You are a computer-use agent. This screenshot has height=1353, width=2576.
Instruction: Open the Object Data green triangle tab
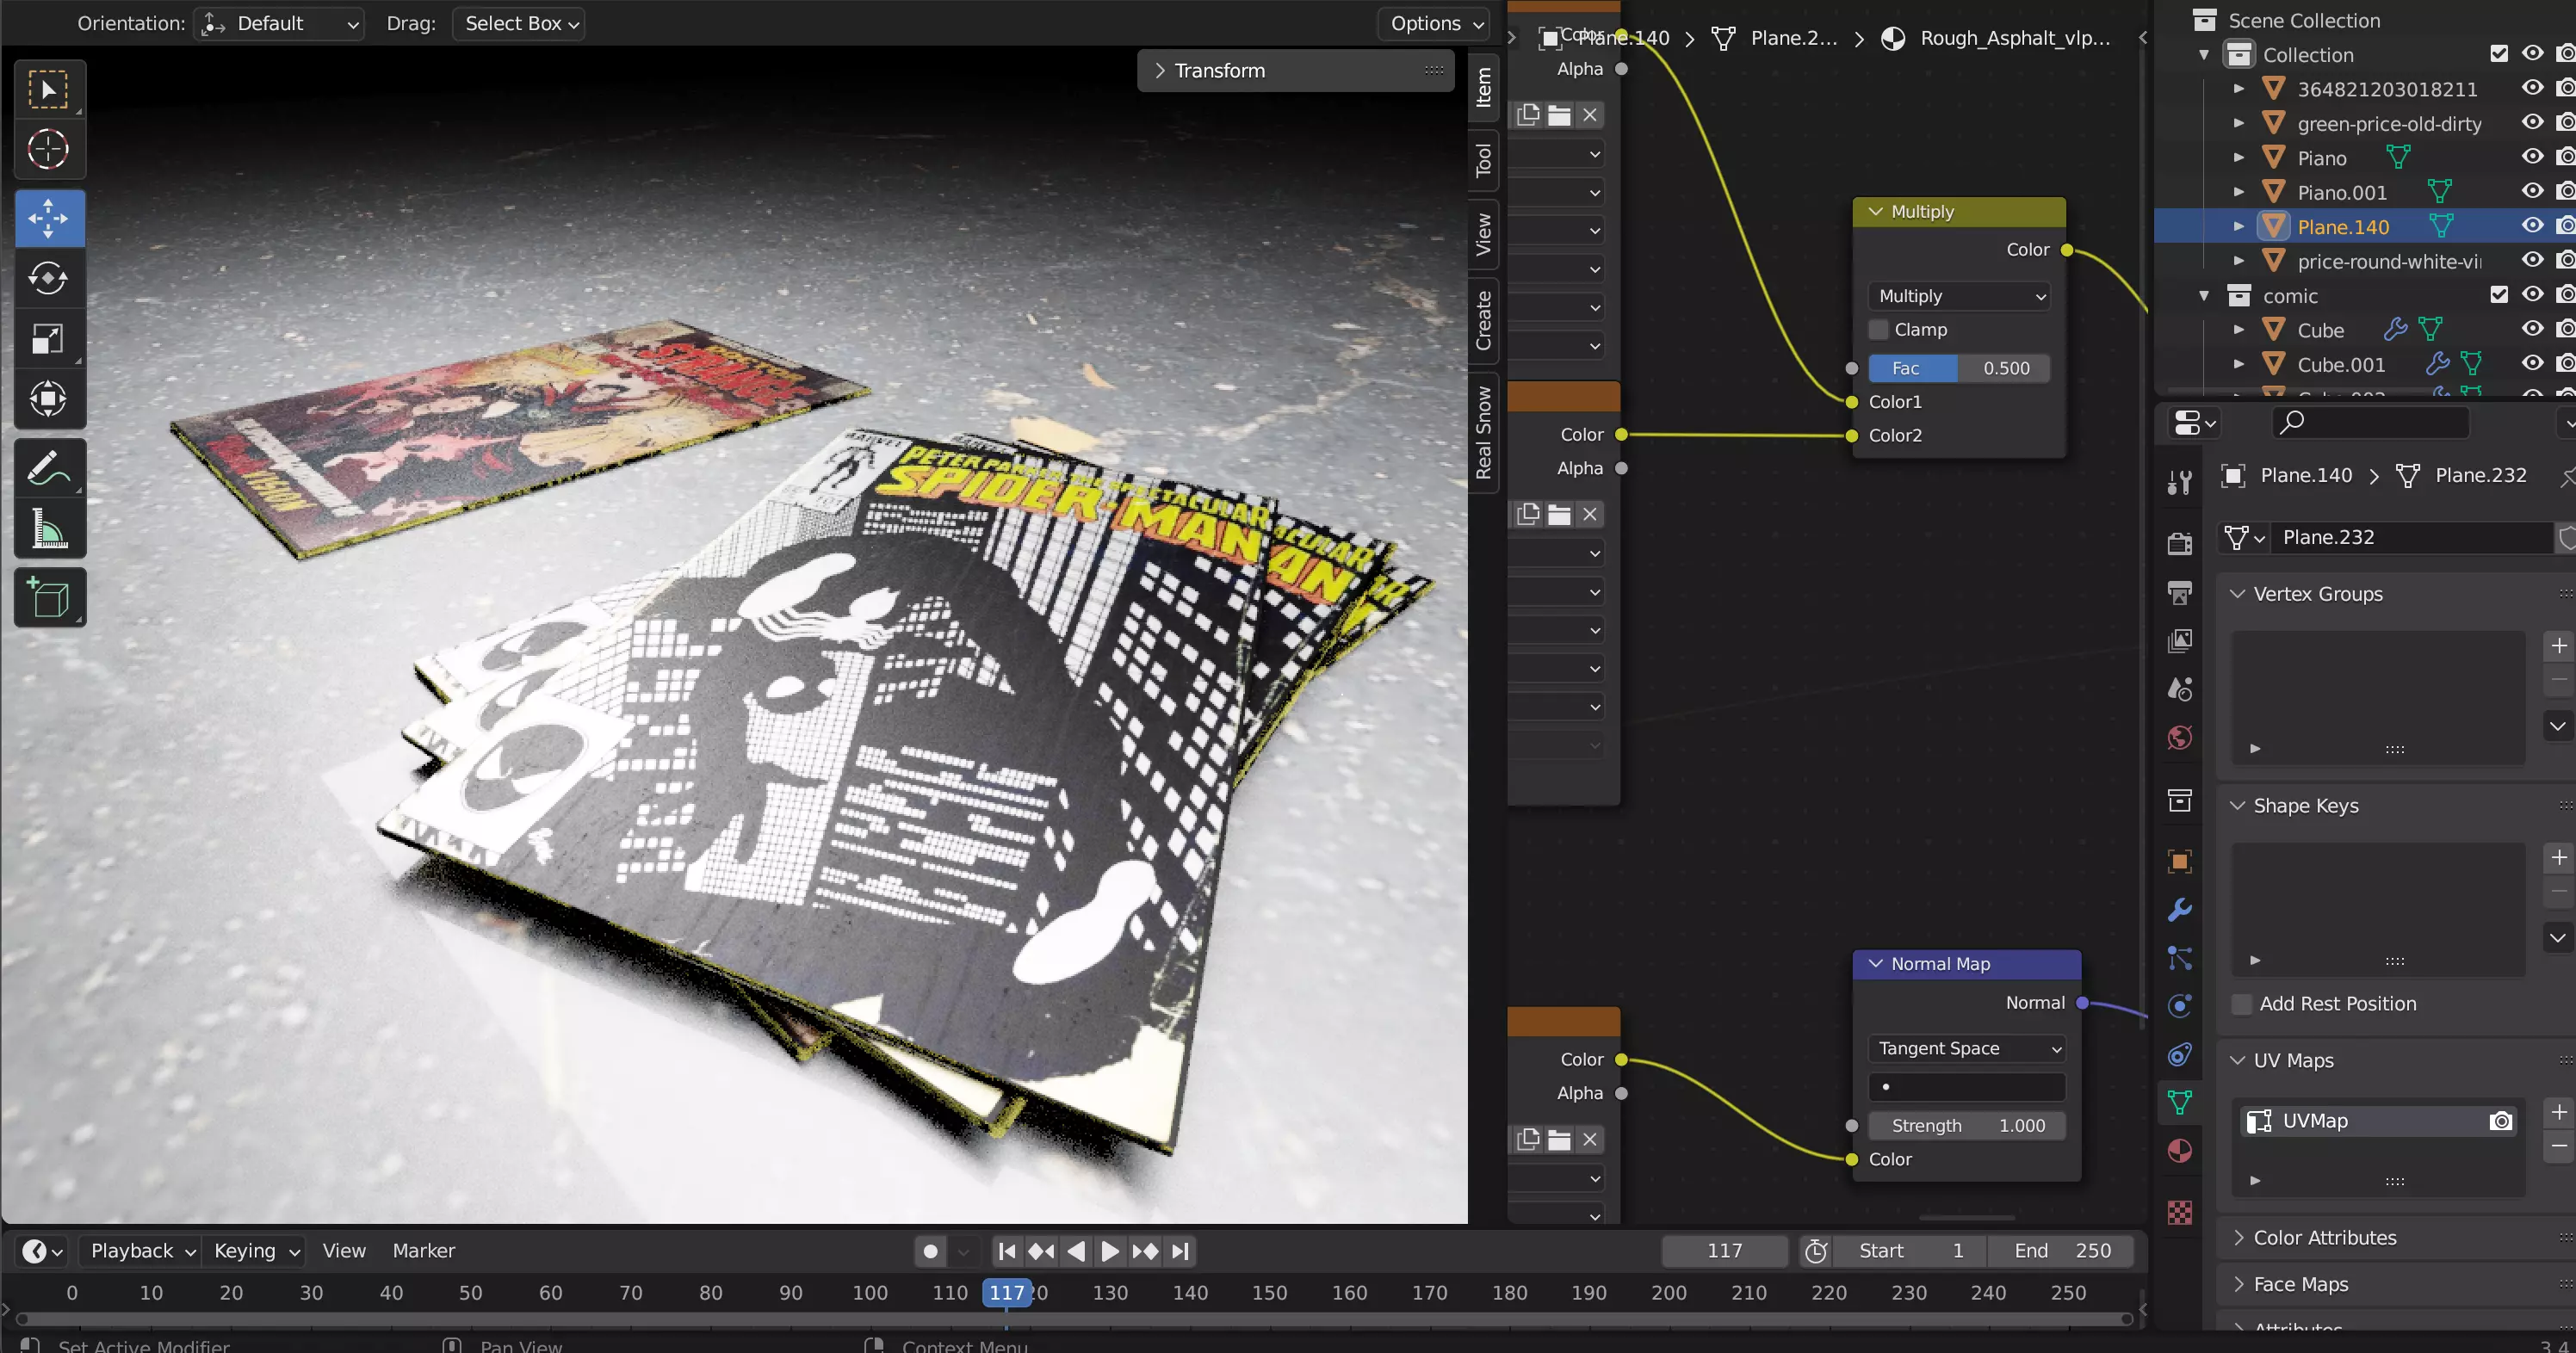pyautogui.click(x=2180, y=1102)
